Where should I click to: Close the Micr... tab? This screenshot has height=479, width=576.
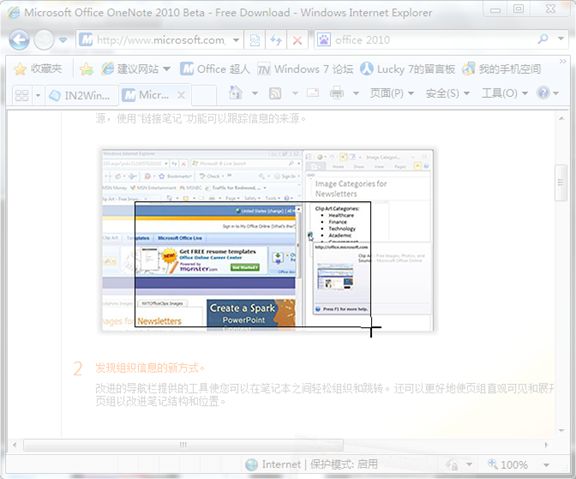pyautogui.click(x=181, y=96)
